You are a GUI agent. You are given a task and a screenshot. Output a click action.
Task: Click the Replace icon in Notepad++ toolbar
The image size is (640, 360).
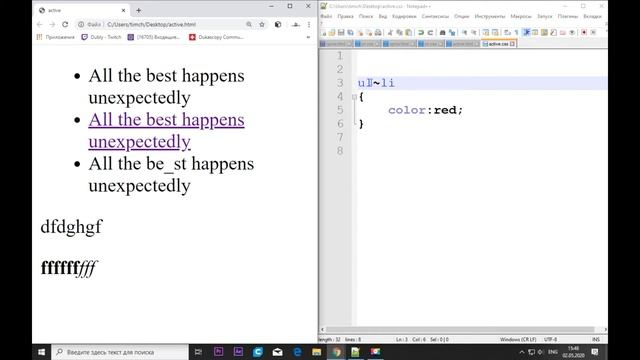pyautogui.click(x=452, y=33)
